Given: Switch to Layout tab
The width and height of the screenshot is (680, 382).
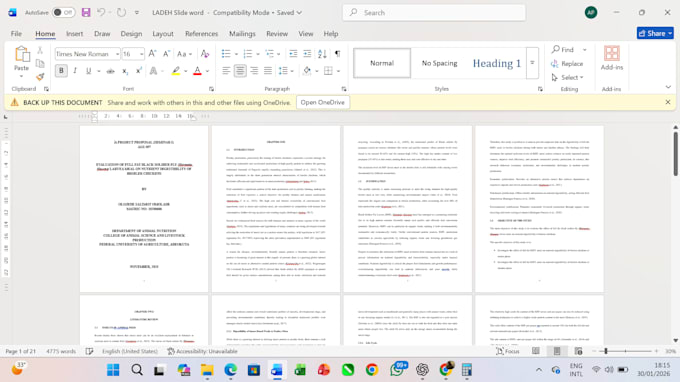Looking at the screenshot, I should pyautogui.click(x=163, y=34).
